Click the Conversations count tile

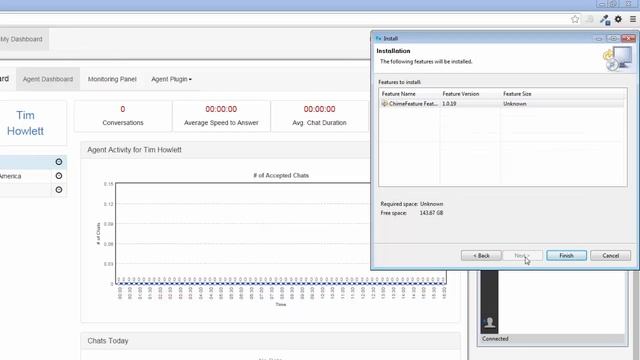point(123,116)
